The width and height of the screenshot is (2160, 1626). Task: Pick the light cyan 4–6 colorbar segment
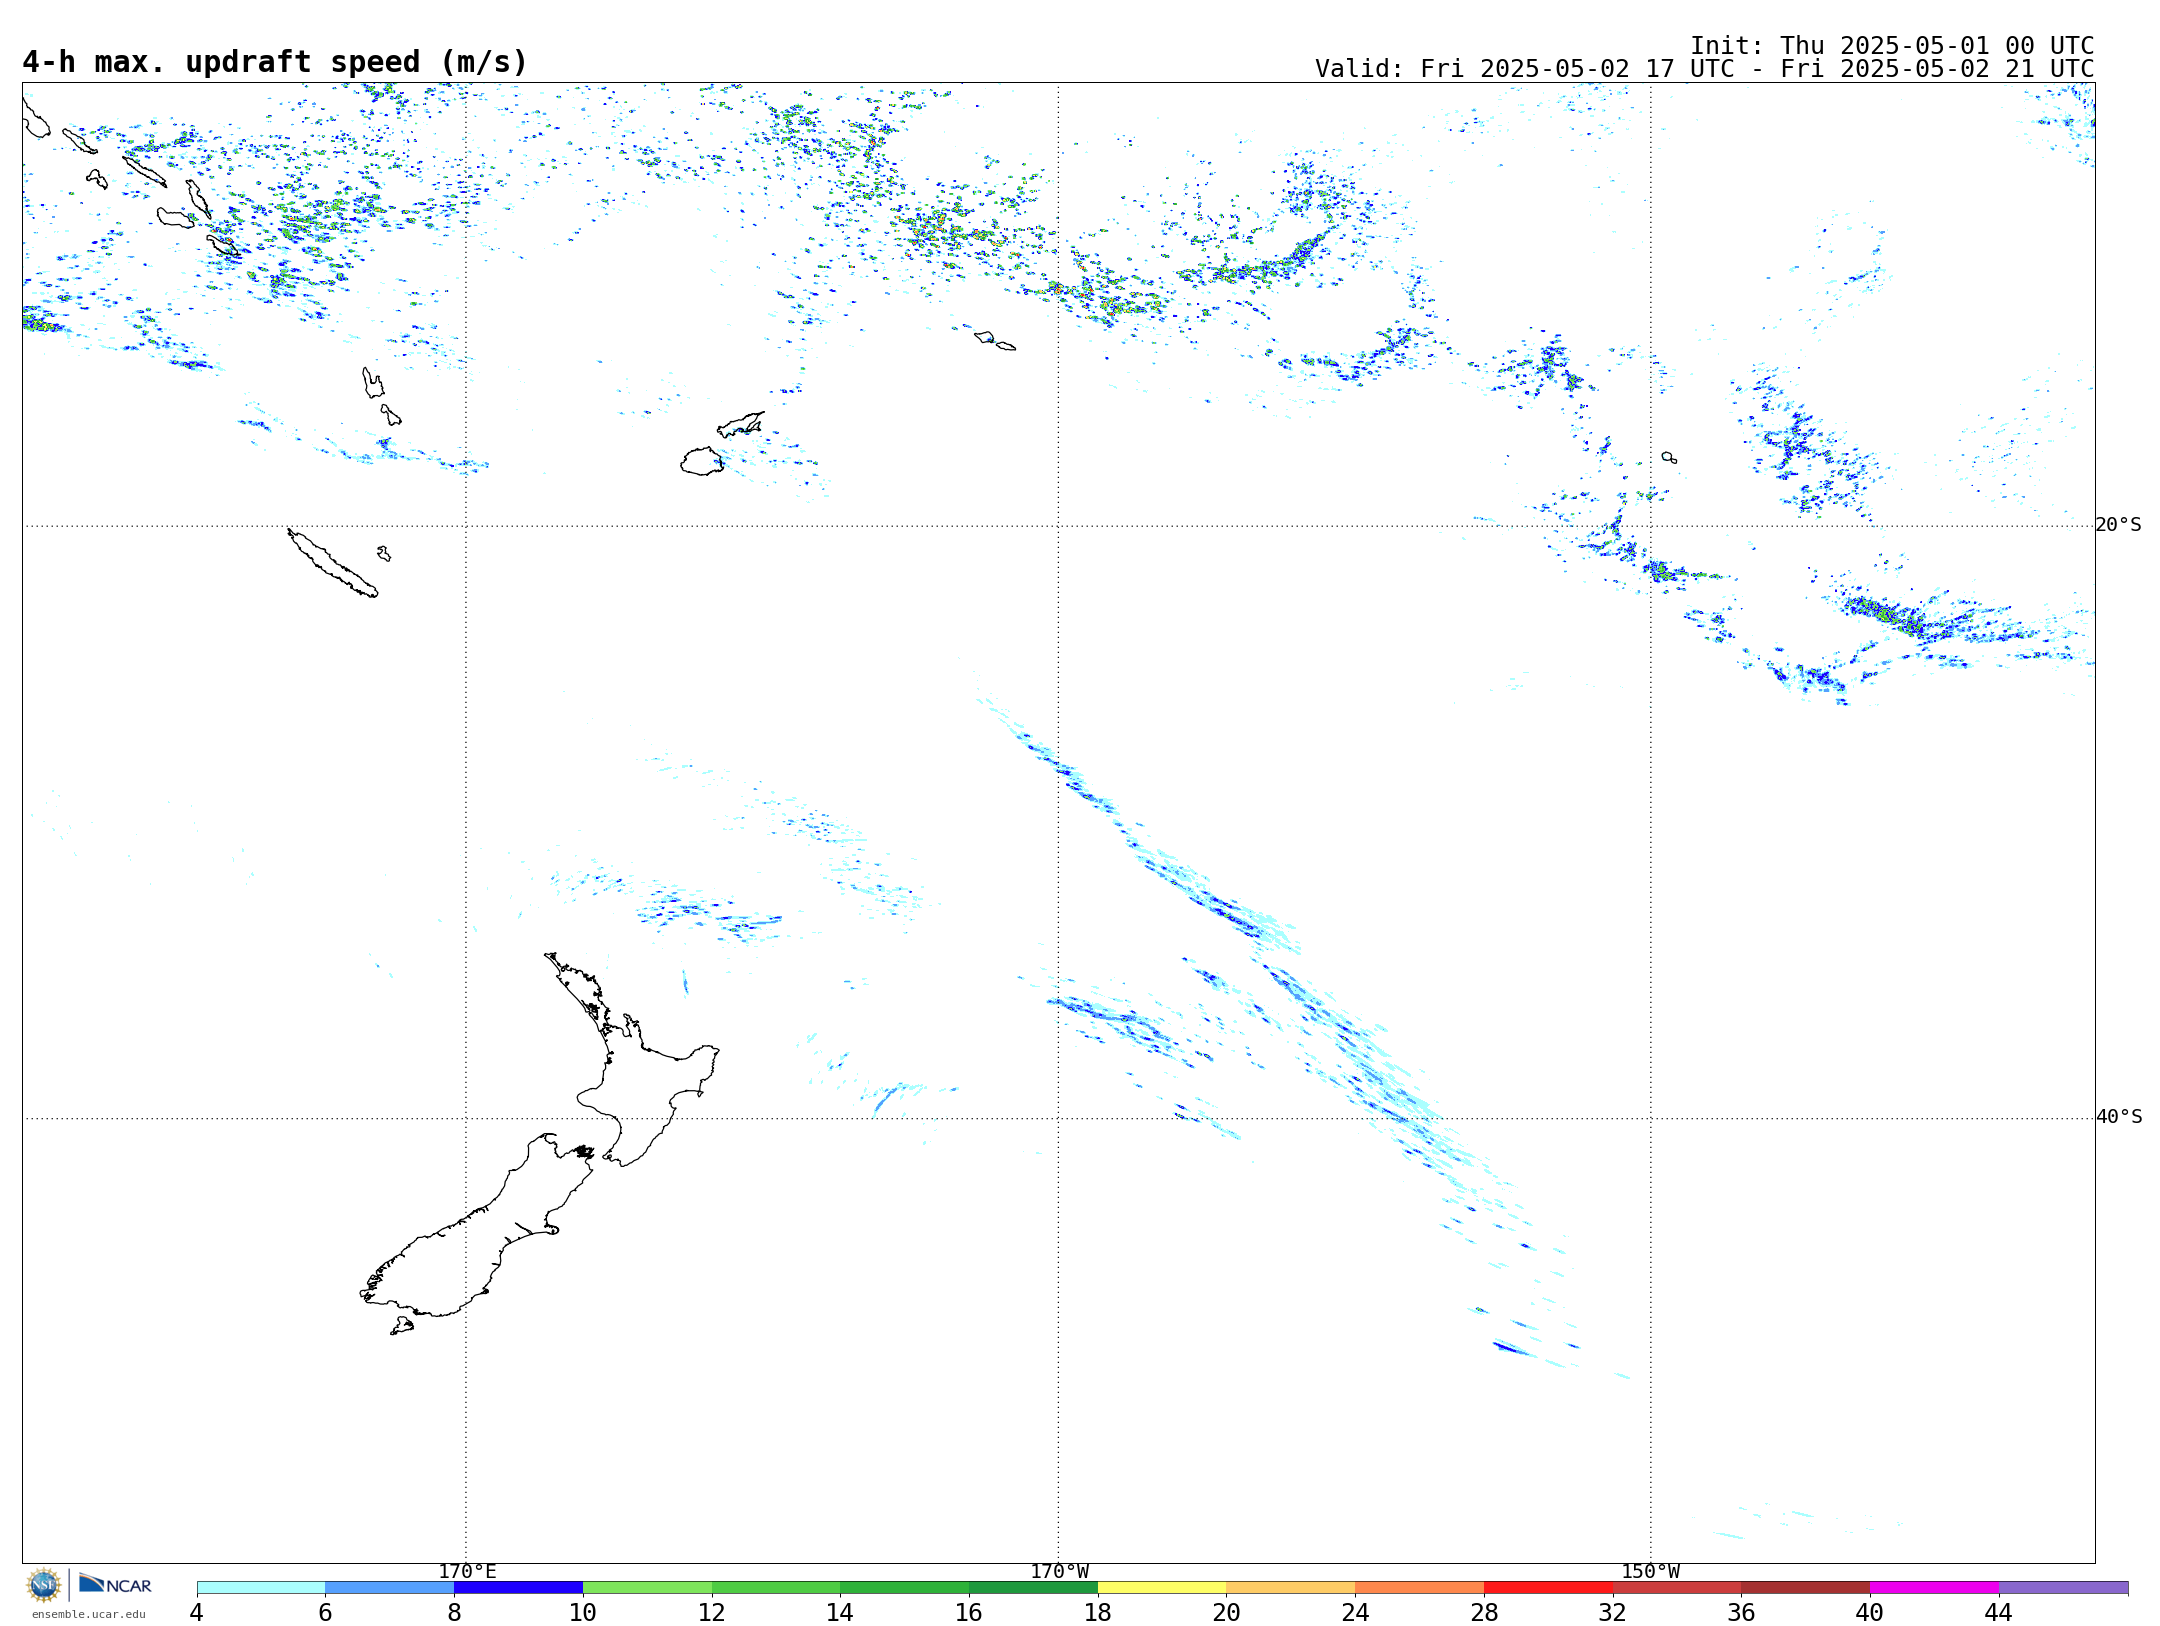point(261,1587)
